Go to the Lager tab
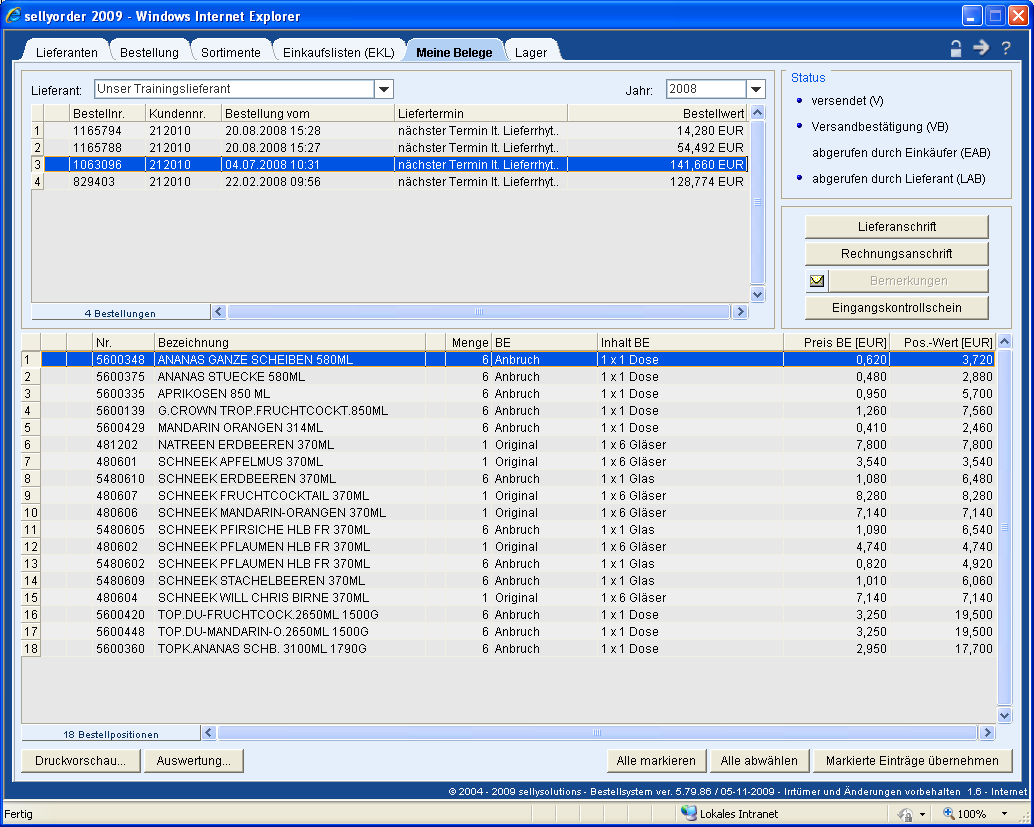 531,52
